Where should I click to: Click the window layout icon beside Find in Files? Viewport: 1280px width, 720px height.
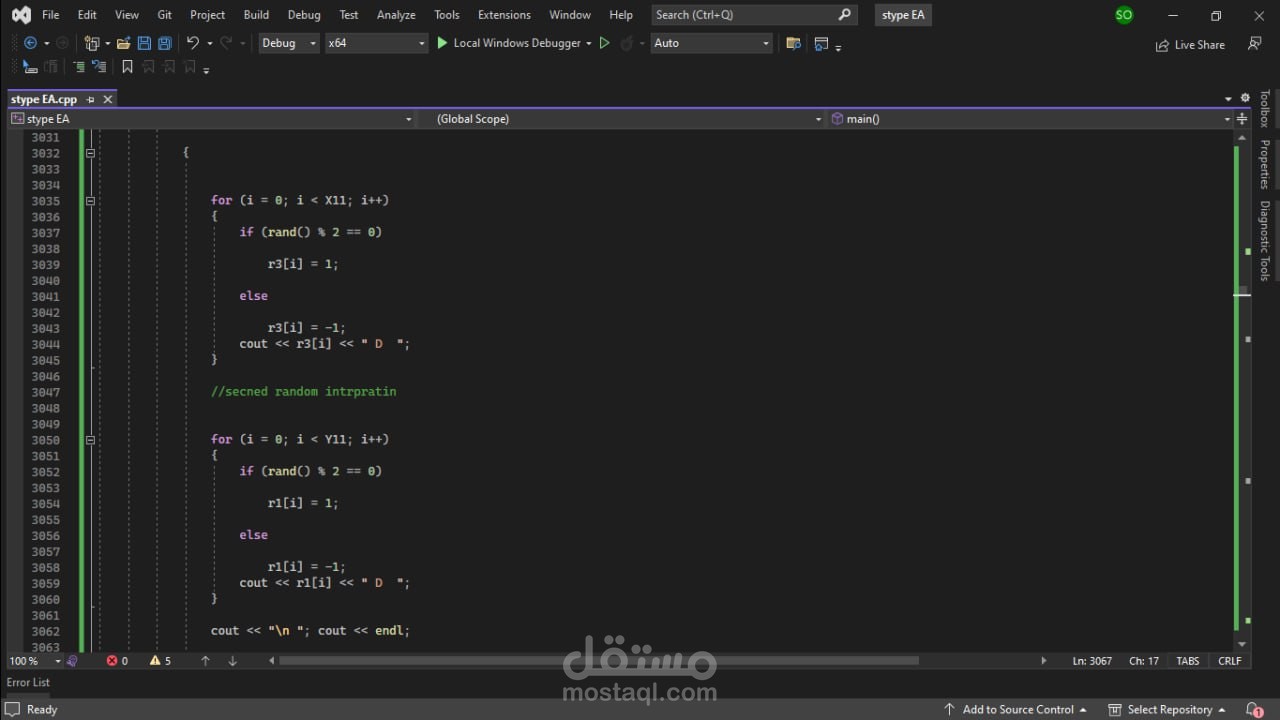(821, 43)
